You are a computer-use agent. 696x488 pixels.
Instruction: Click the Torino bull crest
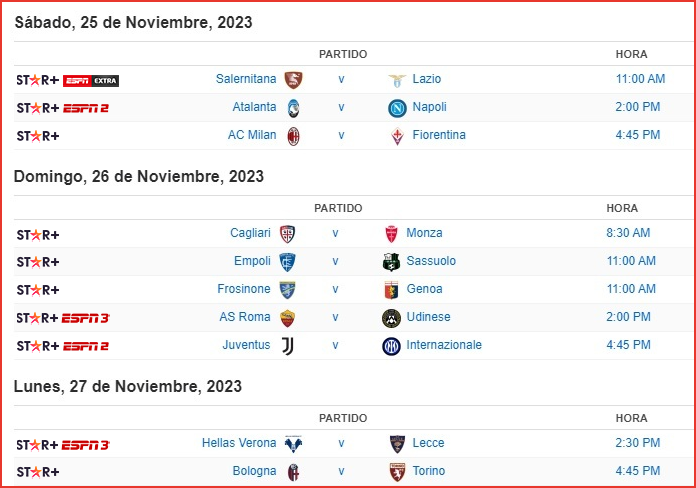tap(397, 472)
